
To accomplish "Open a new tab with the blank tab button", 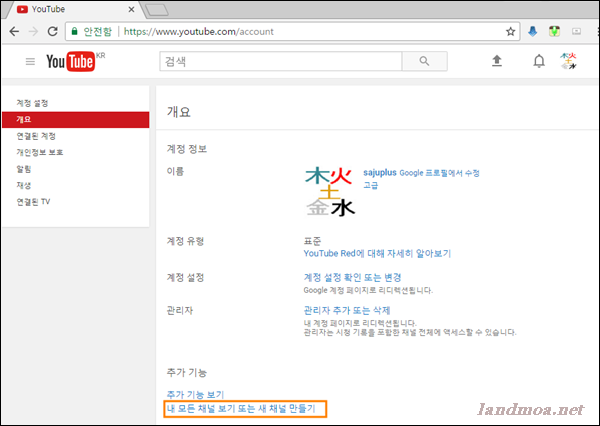I will coord(157,10).
